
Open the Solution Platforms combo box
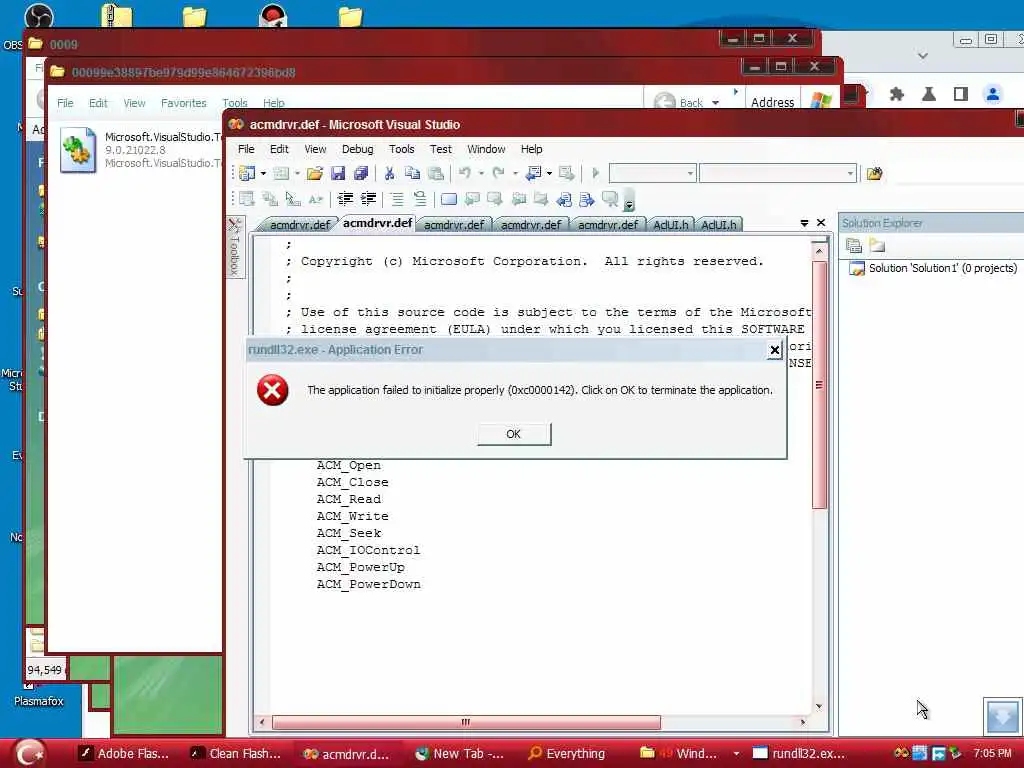click(x=777, y=173)
